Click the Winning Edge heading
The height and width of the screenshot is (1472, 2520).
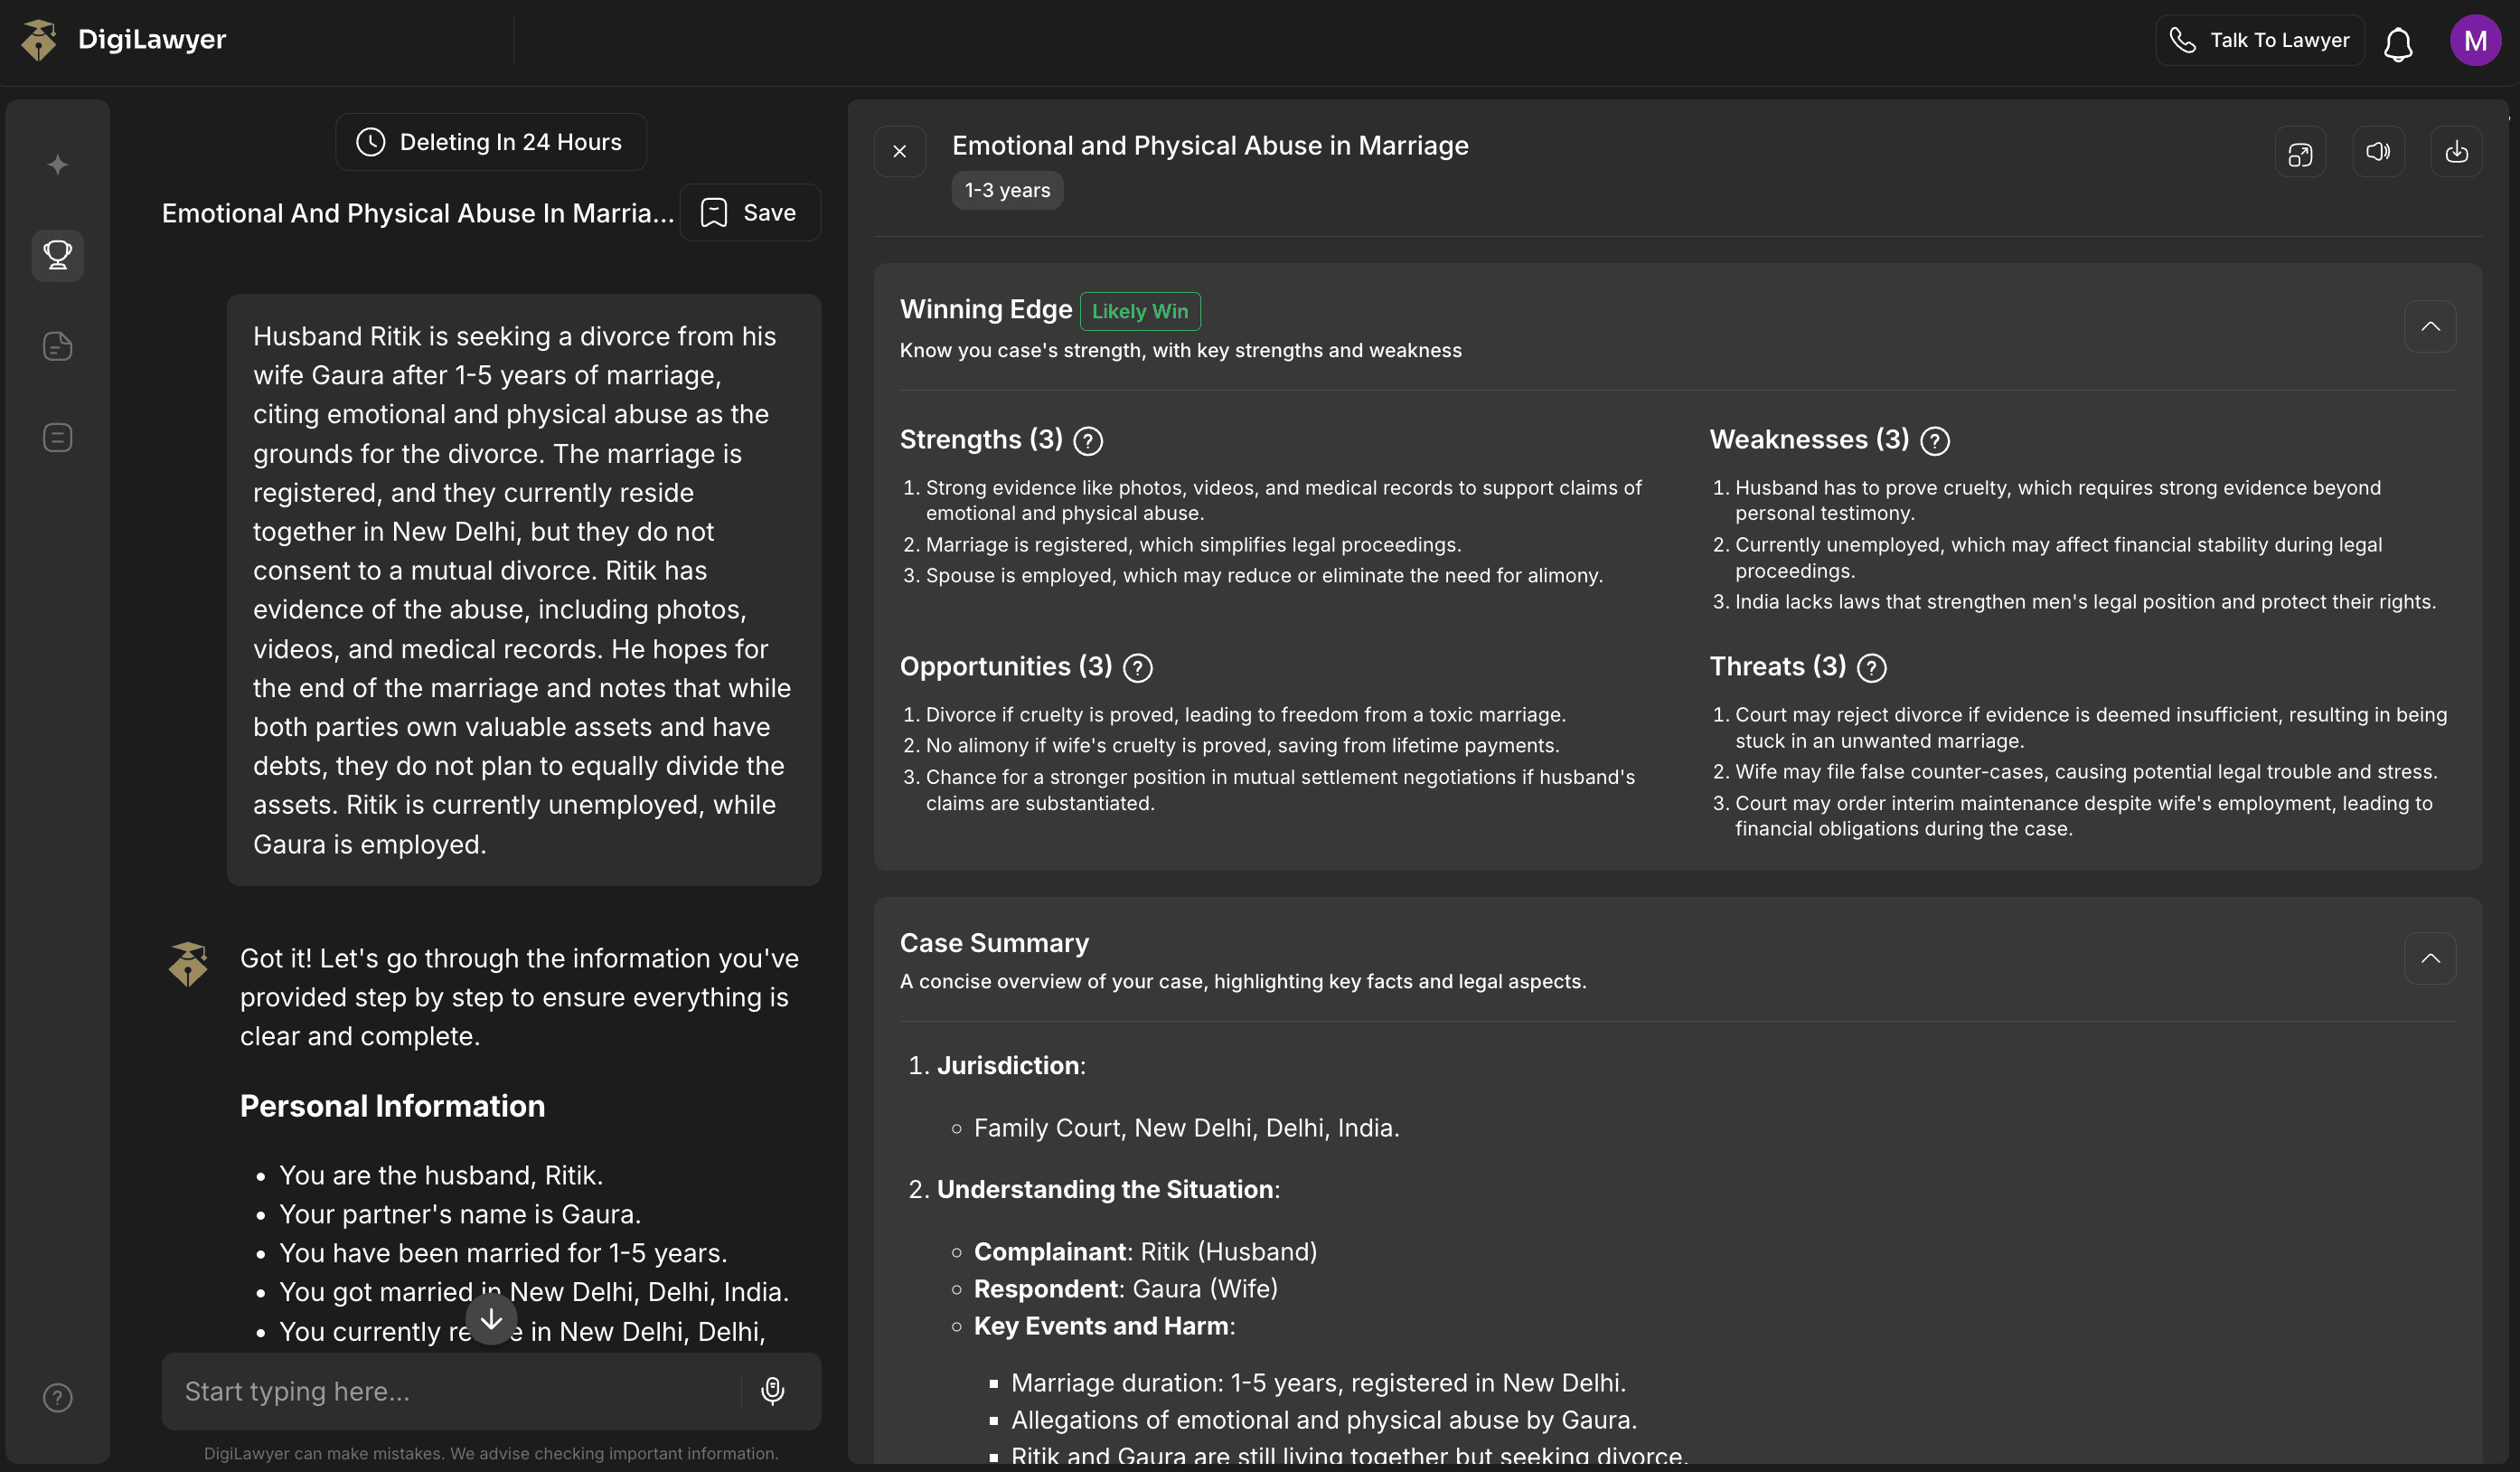click(986, 309)
